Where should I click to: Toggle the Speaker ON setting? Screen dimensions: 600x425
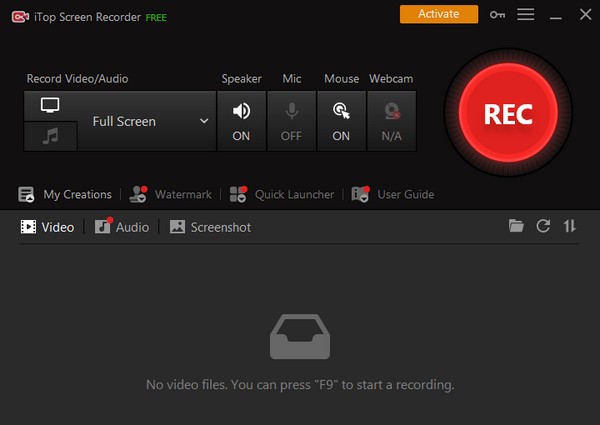click(x=241, y=121)
